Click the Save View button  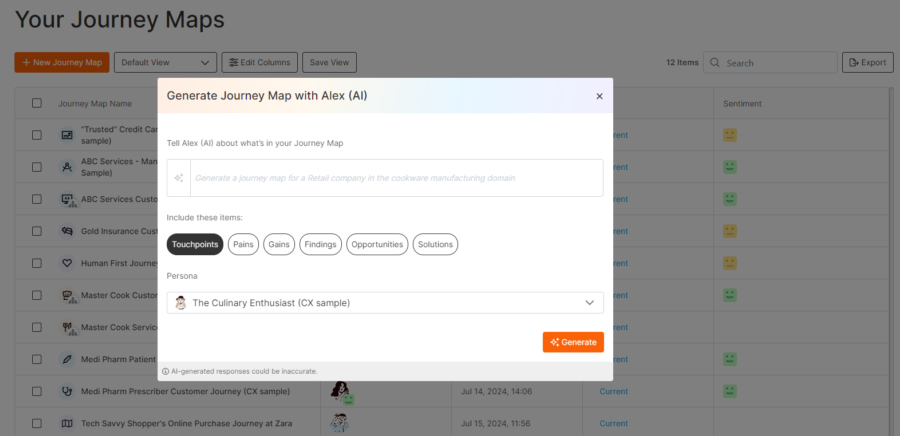click(x=329, y=63)
